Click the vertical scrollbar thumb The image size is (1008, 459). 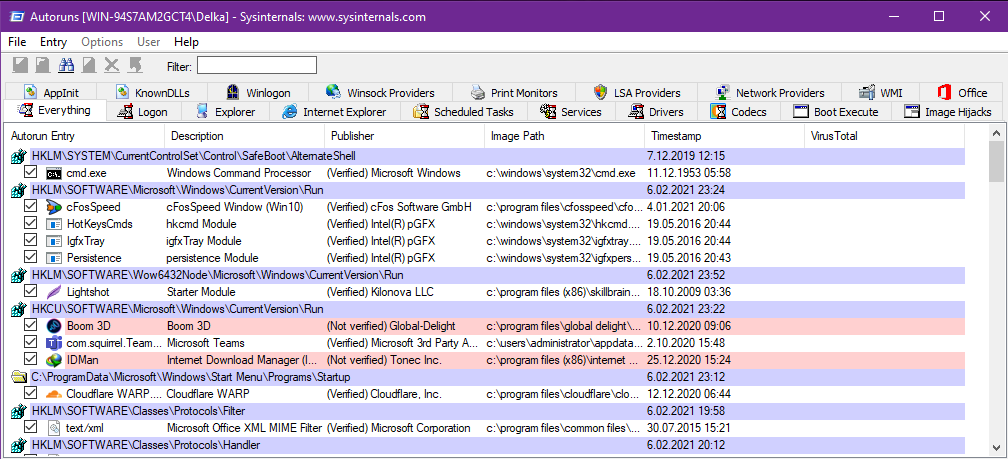tap(996, 163)
